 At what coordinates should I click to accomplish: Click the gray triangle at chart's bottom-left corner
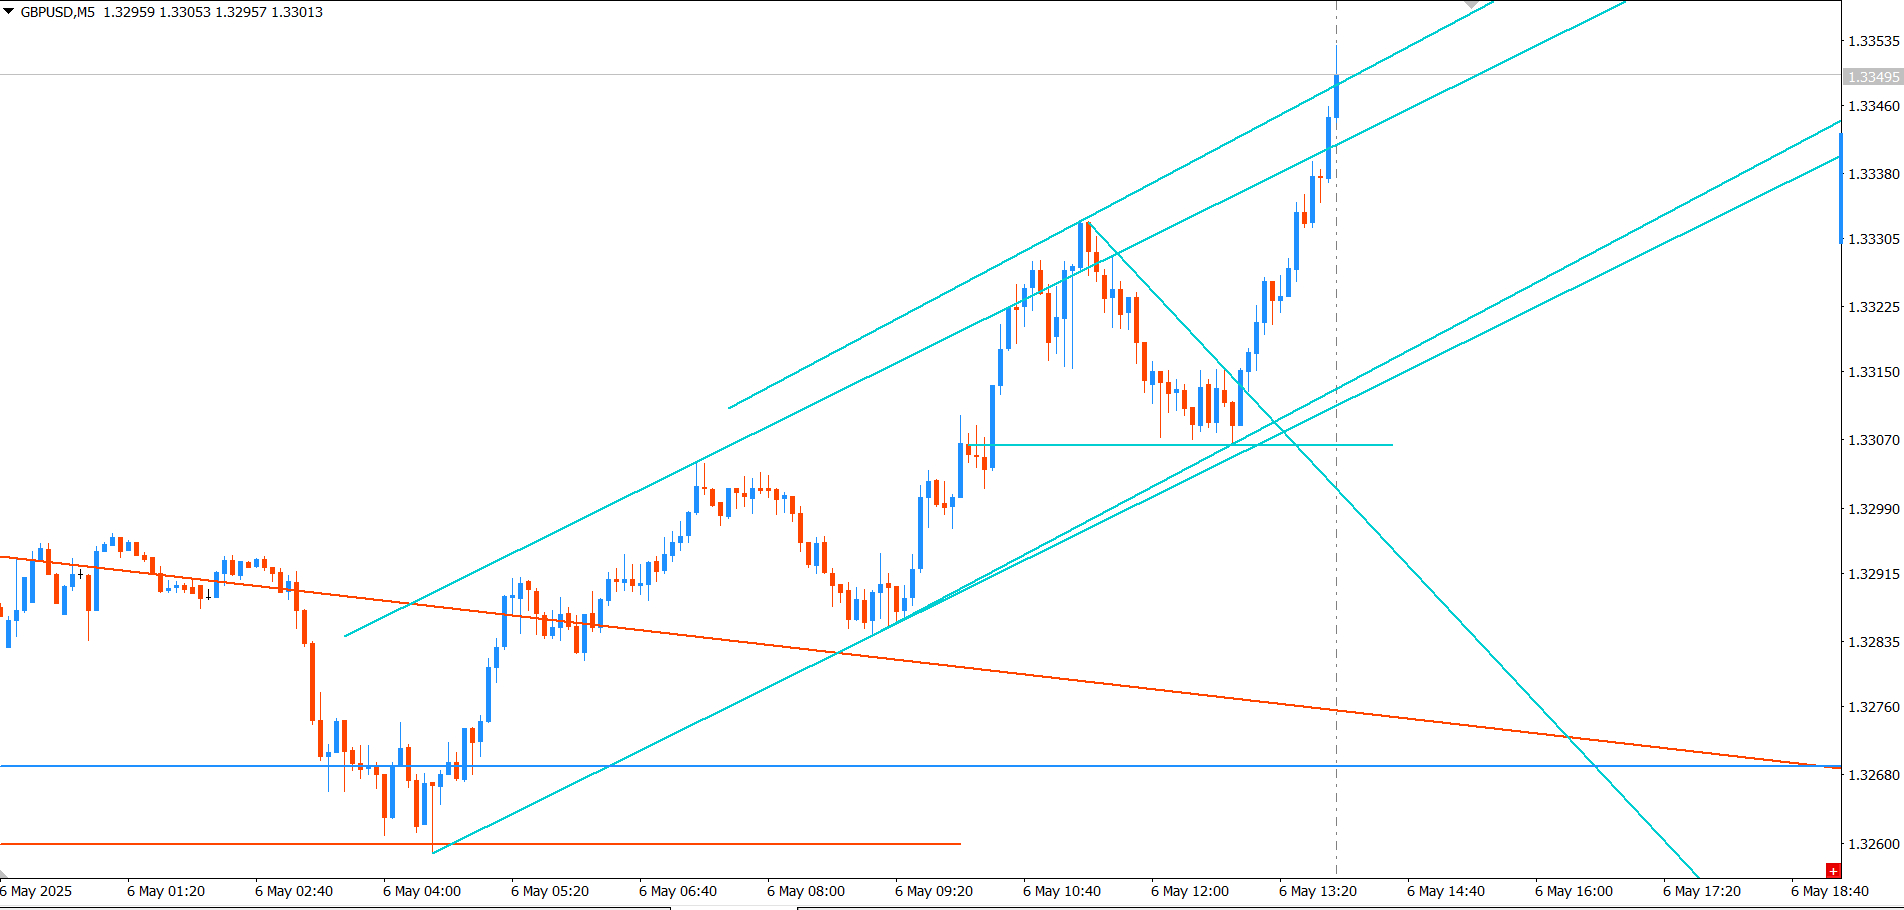pos(4,874)
